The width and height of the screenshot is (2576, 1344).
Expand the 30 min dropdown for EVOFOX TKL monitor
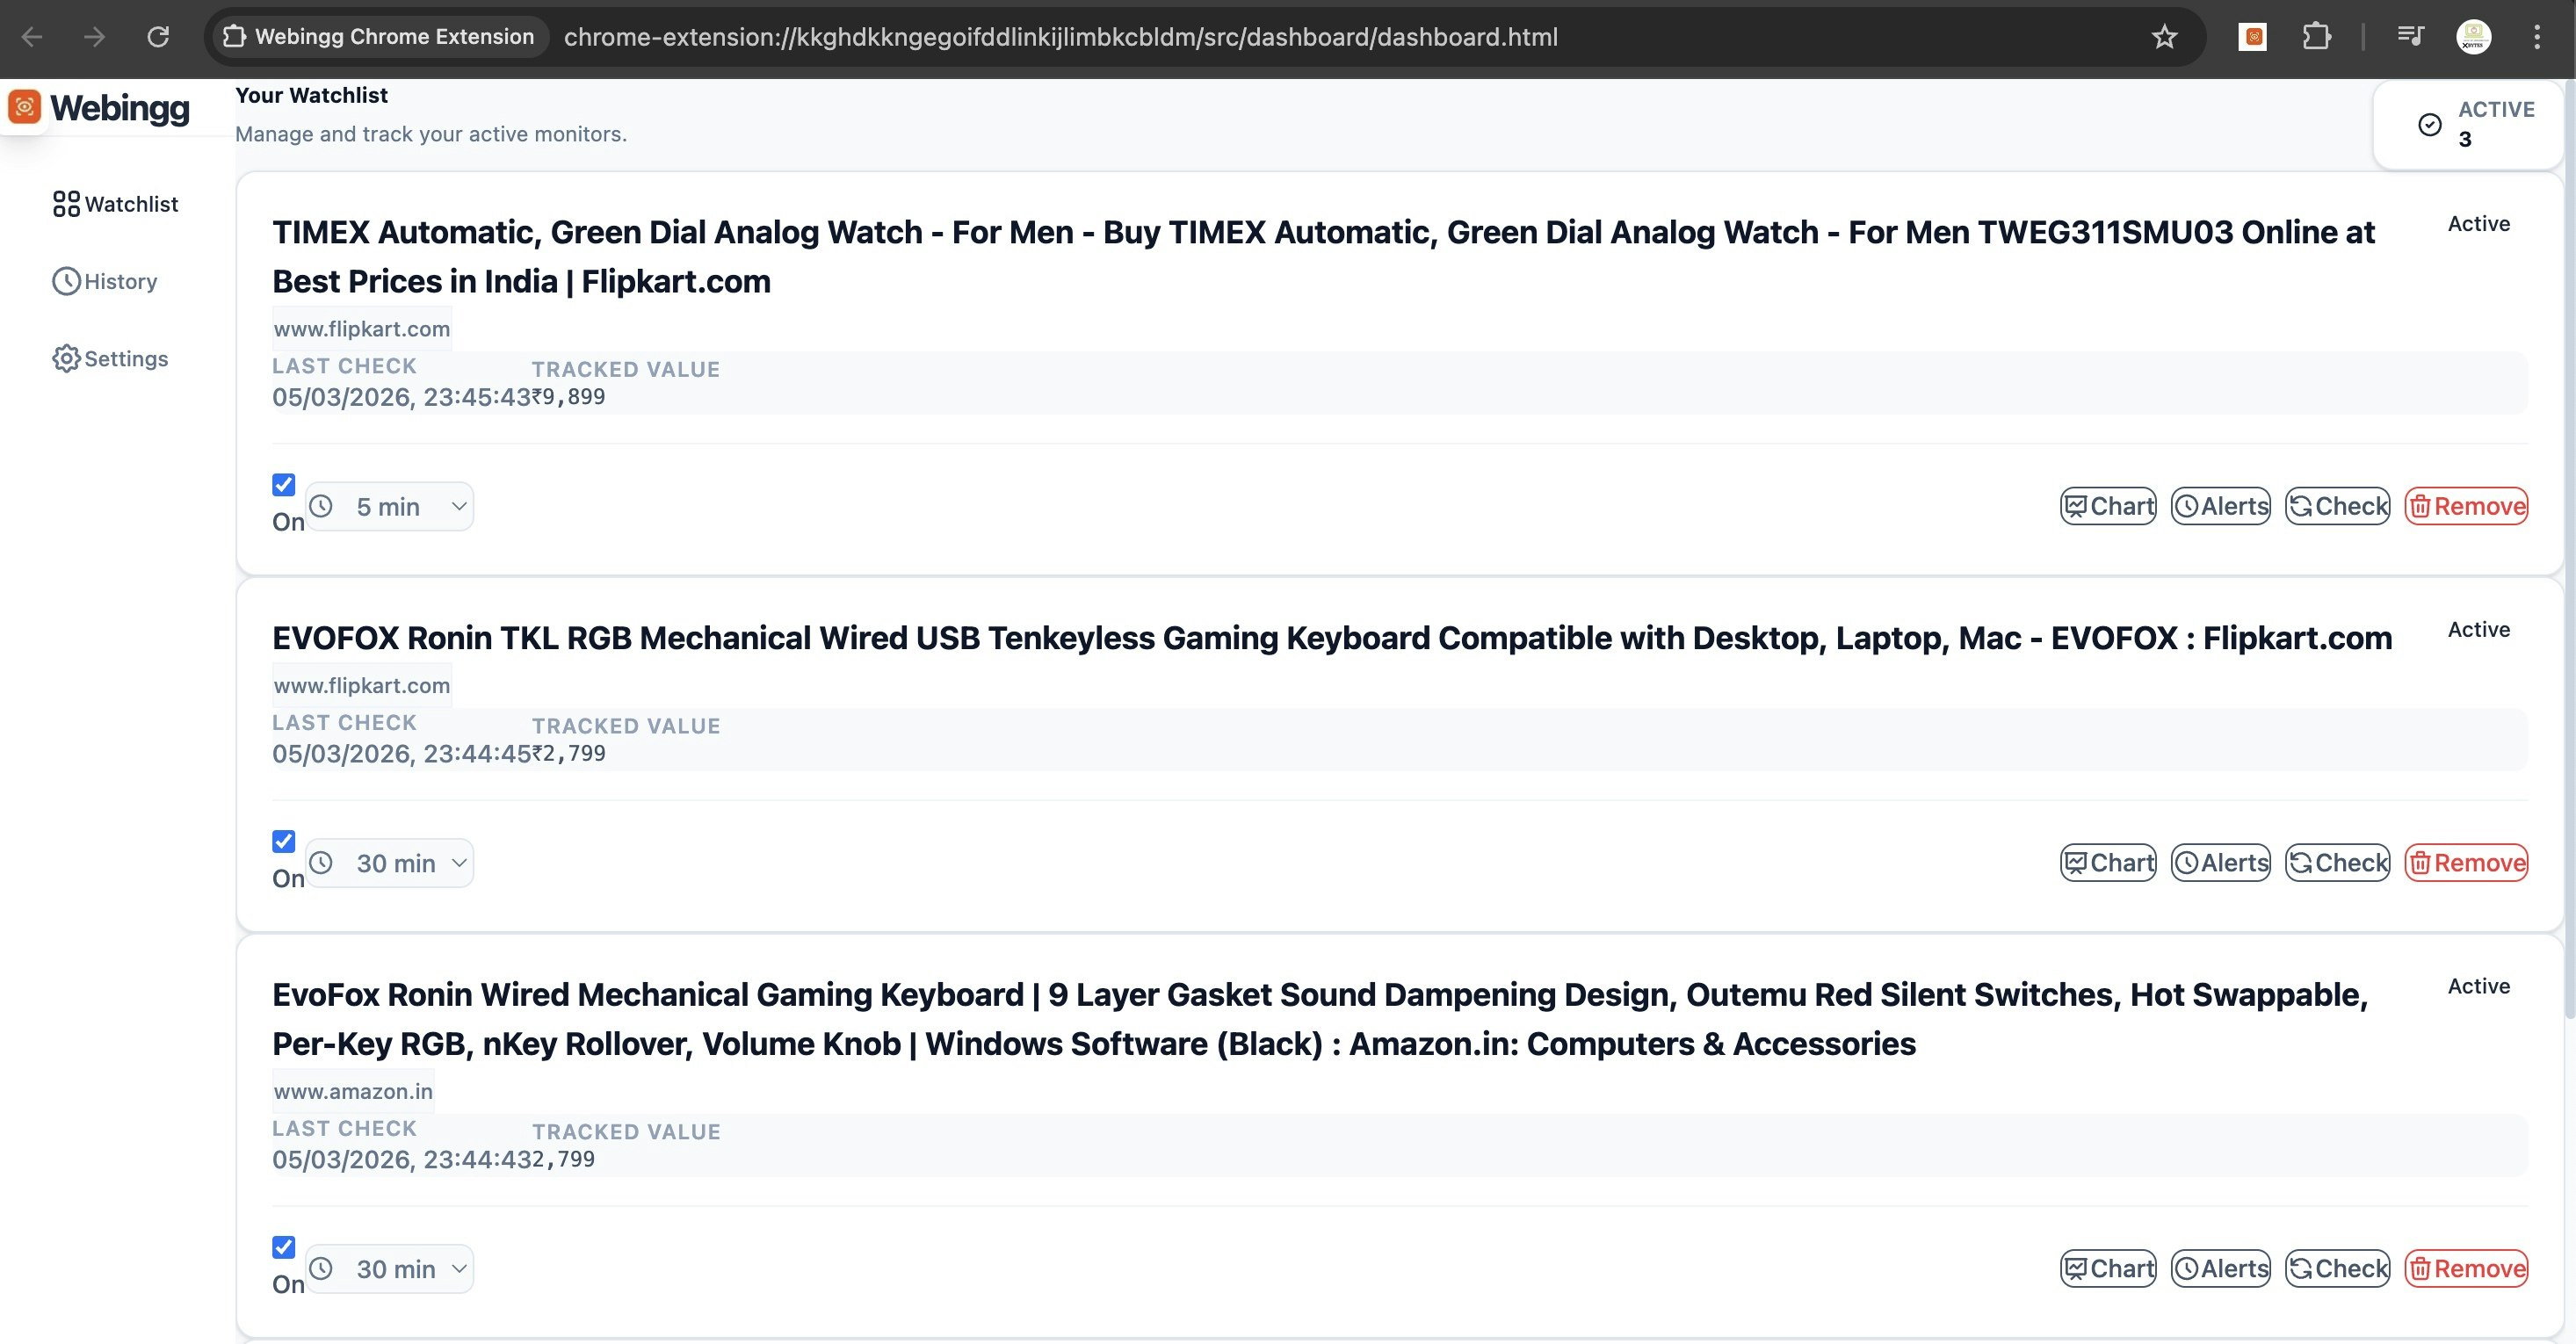[389, 862]
